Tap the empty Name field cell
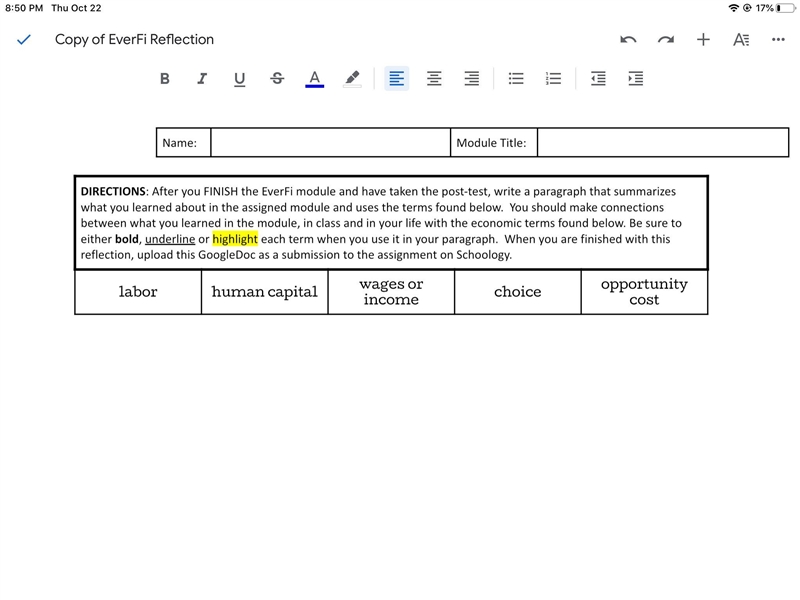 click(331, 142)
